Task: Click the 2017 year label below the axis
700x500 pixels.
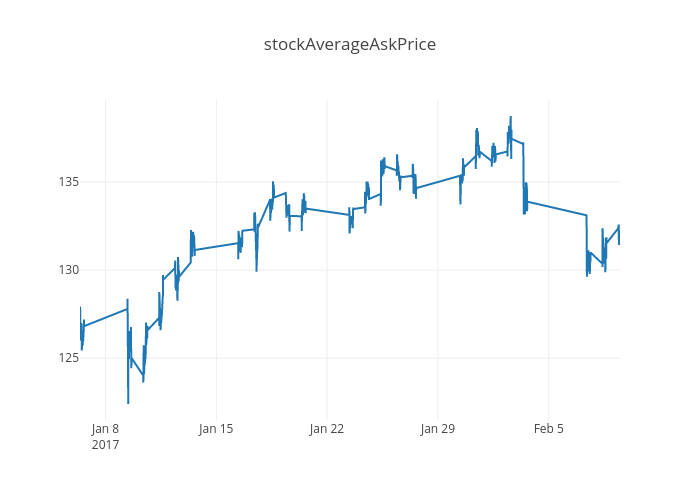Action: click(x=105, y=444)
